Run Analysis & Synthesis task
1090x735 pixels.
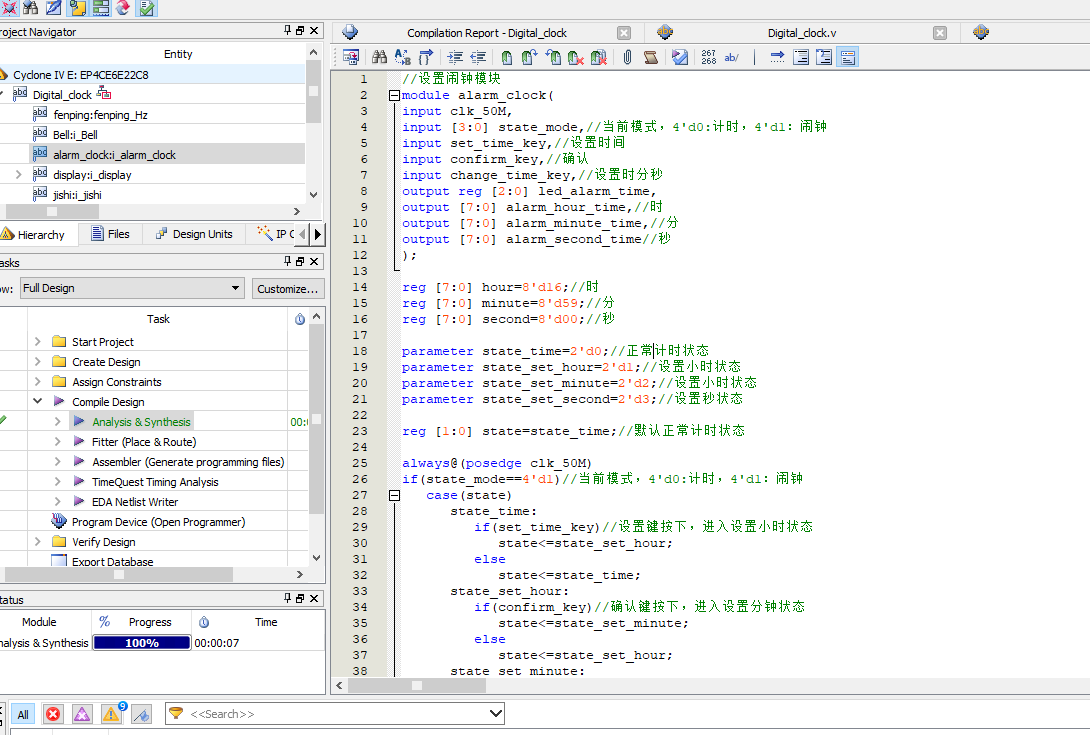(141, 421)
